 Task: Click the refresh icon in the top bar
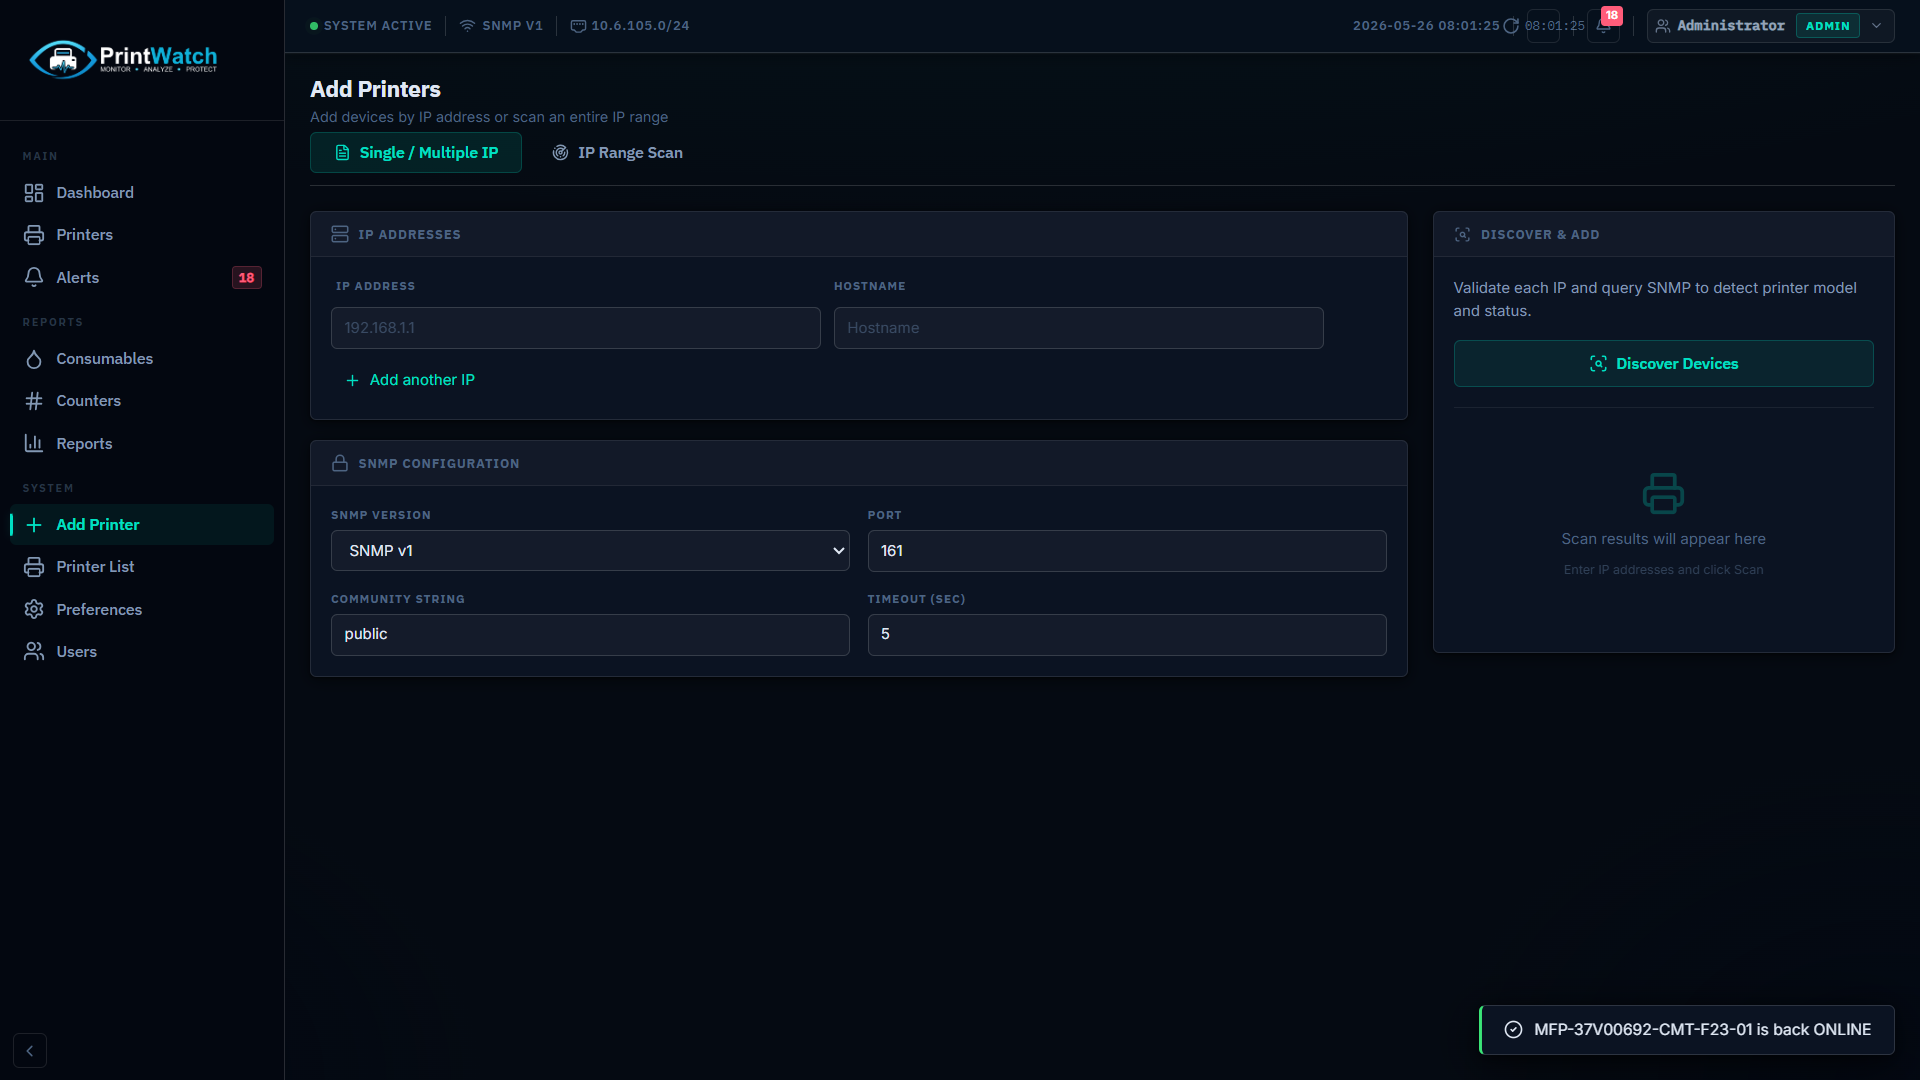coord(1511,26)
